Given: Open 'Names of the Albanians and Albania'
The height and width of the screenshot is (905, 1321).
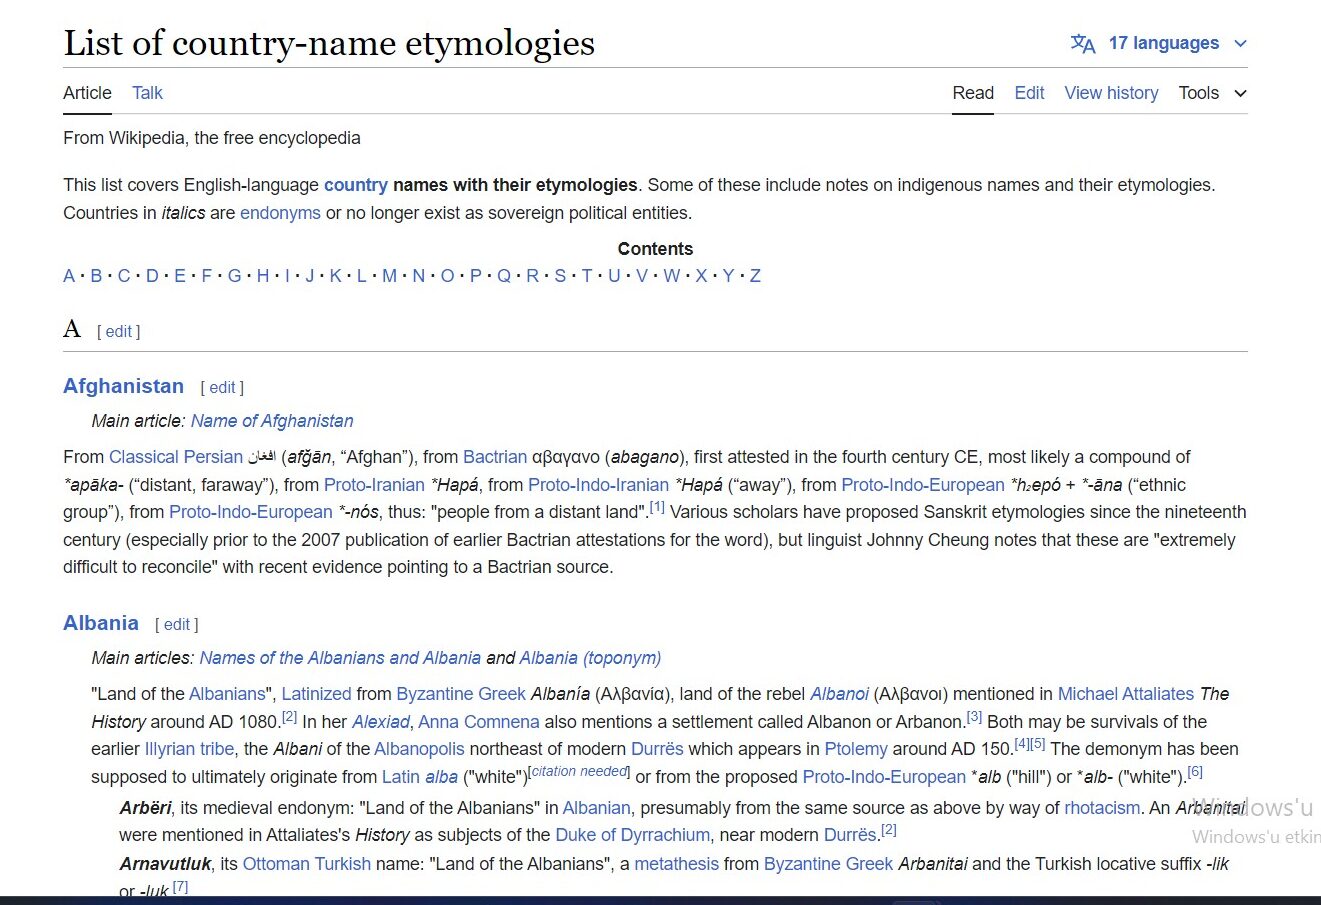Looking at the screenshot, I should point(340,658).
